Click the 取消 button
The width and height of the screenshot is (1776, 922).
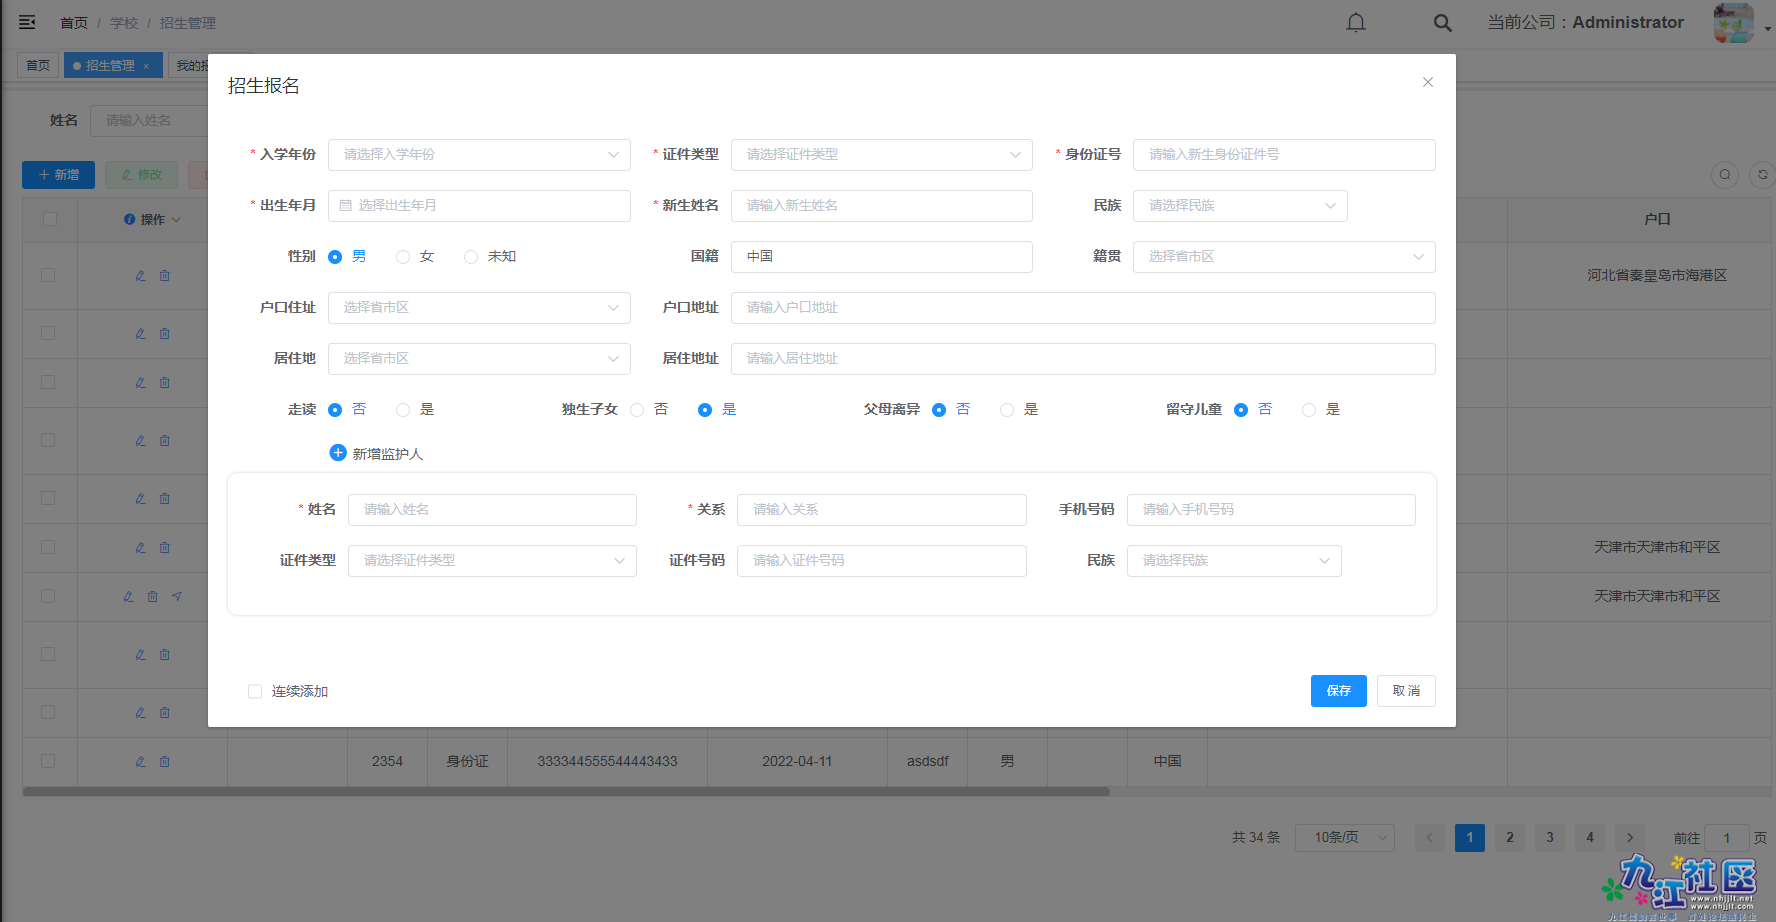1406,691
